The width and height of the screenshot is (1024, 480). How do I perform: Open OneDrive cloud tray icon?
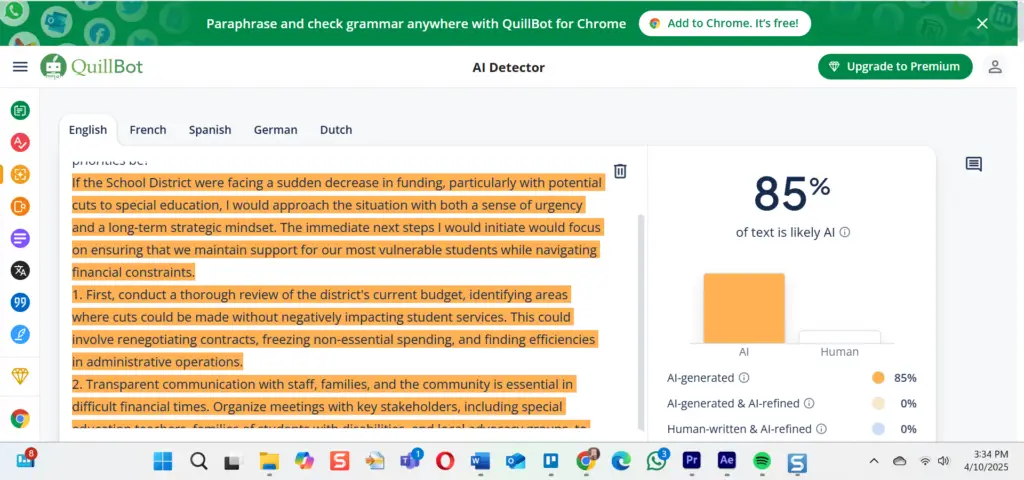pyautogui.click(x=899, y=461)
